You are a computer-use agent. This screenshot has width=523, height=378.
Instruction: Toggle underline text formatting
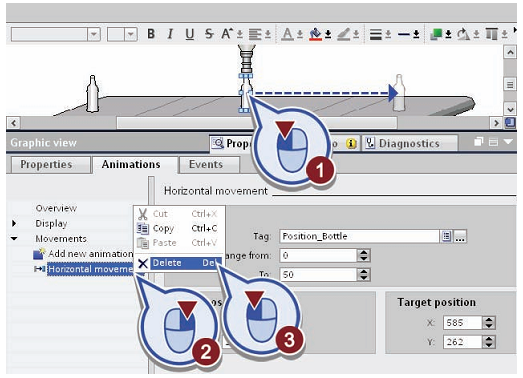point(189,34)
